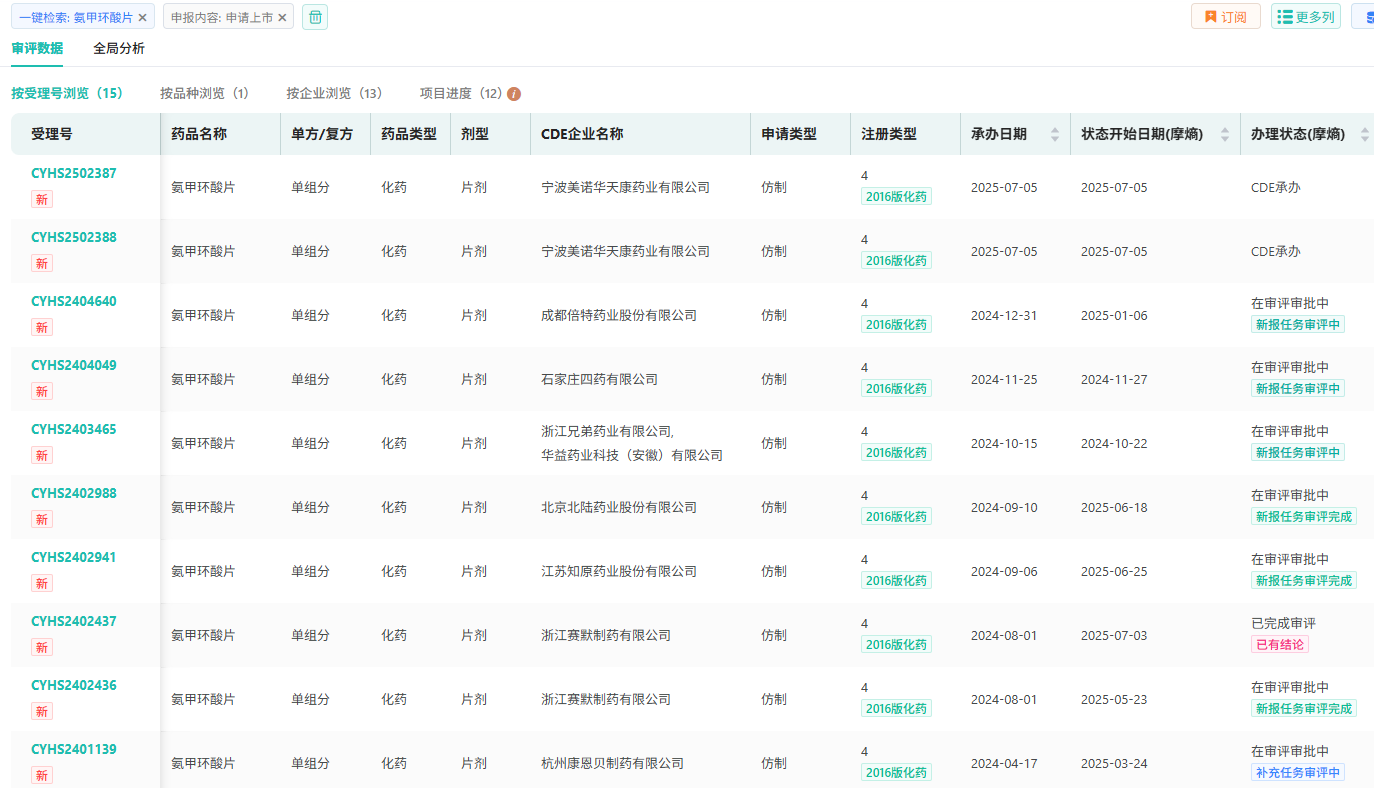Click the 已有结论 status tag
The width and height of the screenshot is (1374, 788).
tap(1279, 645)
